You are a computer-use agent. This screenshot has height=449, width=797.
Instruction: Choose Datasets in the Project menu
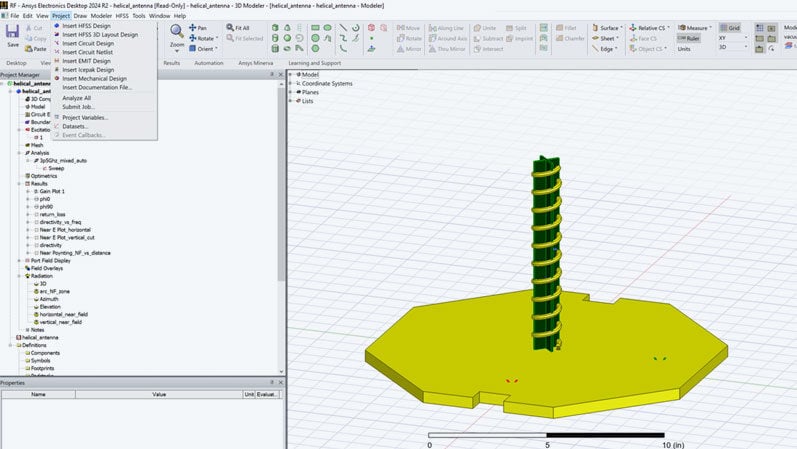point(75,126)
